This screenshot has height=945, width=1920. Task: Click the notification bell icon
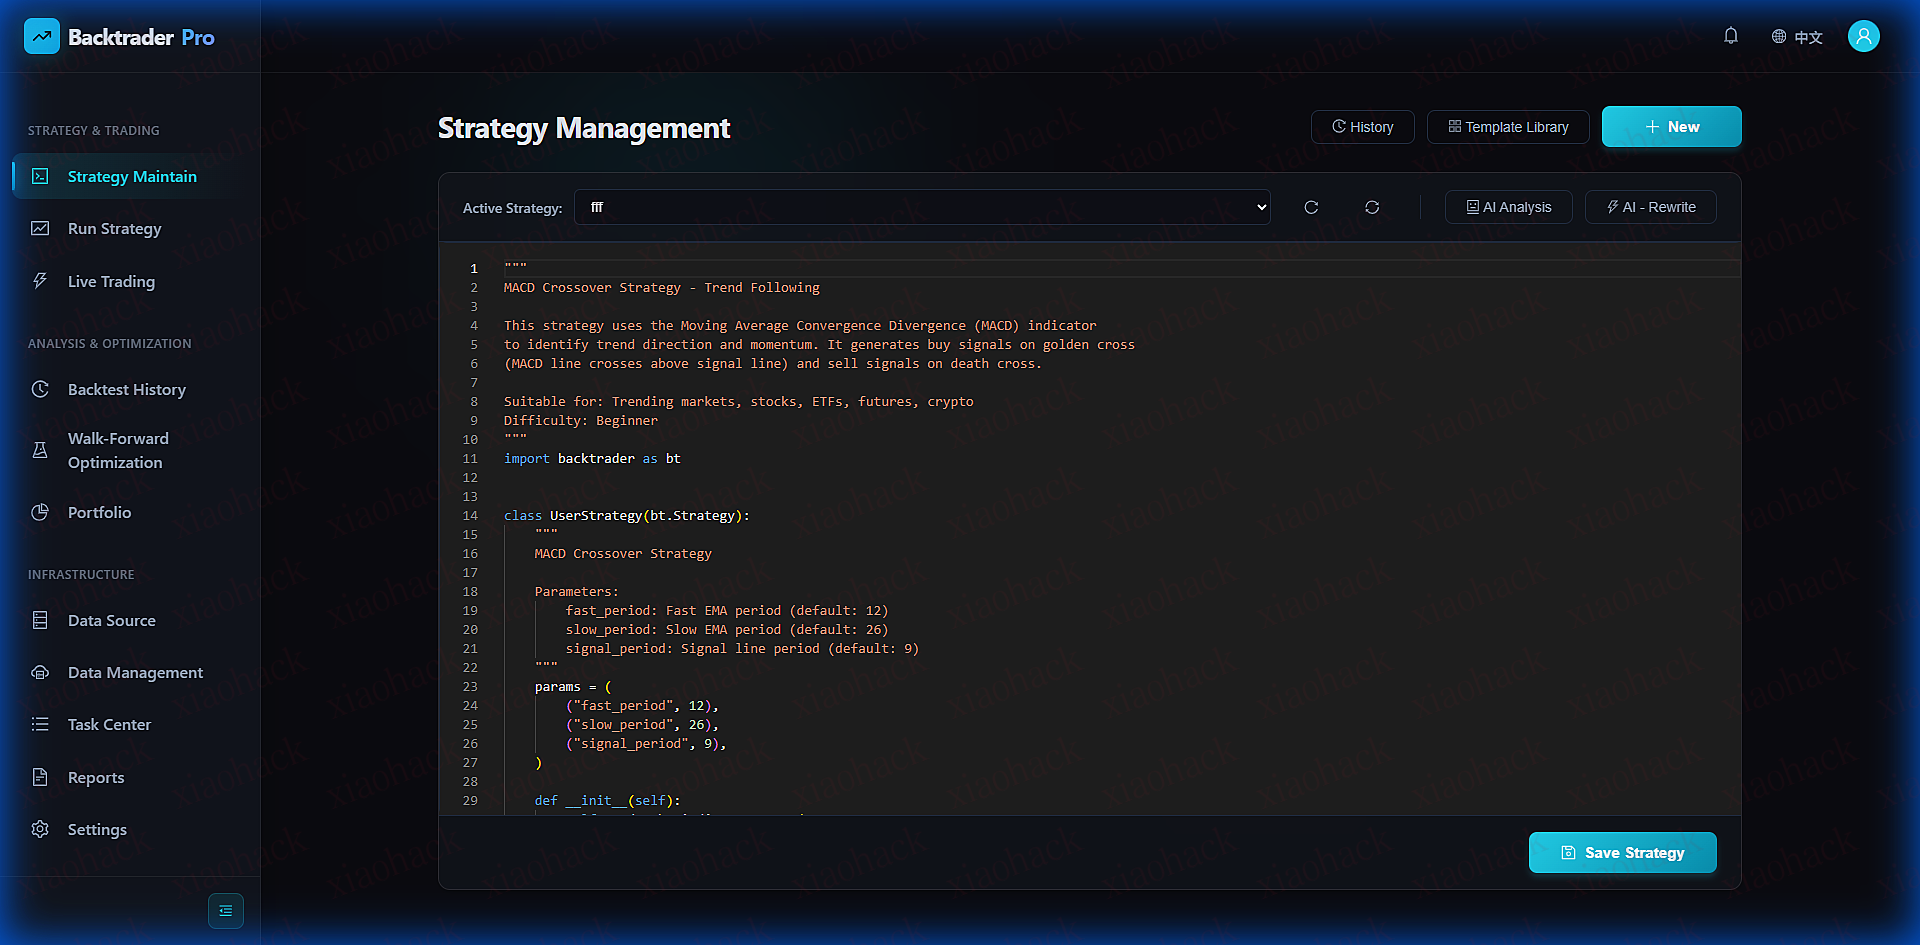coord(1731,36)
